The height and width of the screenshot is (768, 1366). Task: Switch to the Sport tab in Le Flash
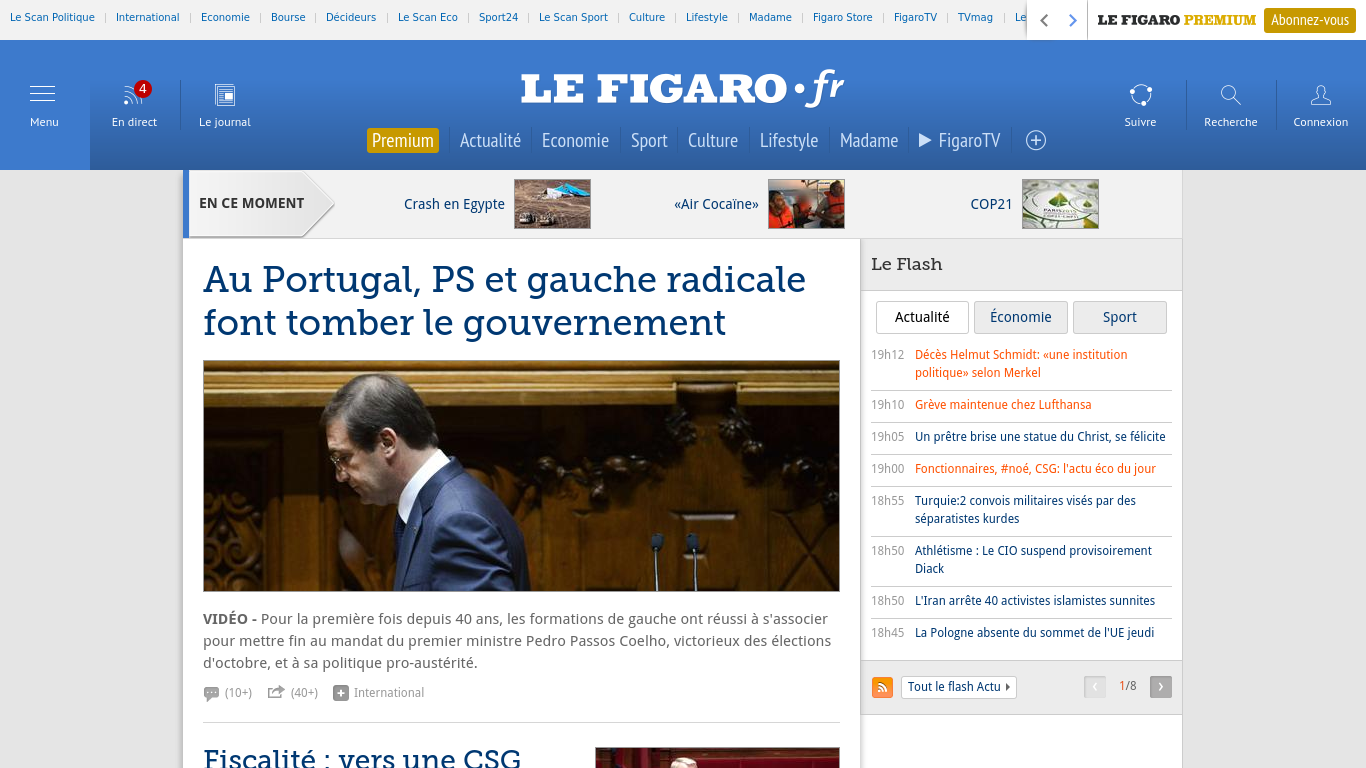click(1119, 317)
